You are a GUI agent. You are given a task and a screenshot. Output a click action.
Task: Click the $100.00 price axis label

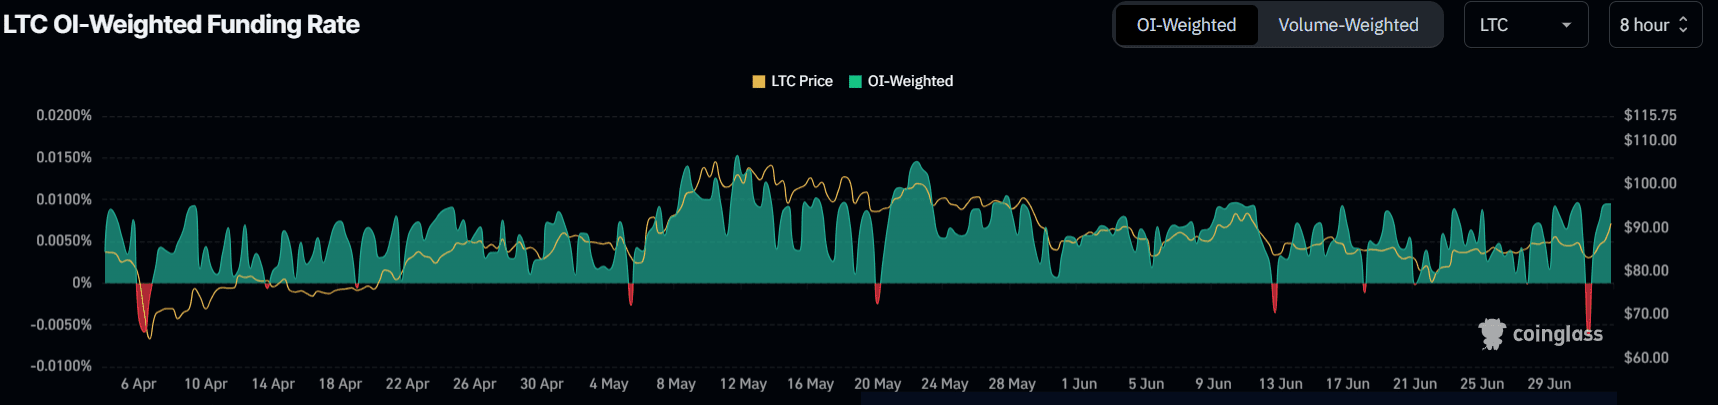(1650, 183)
